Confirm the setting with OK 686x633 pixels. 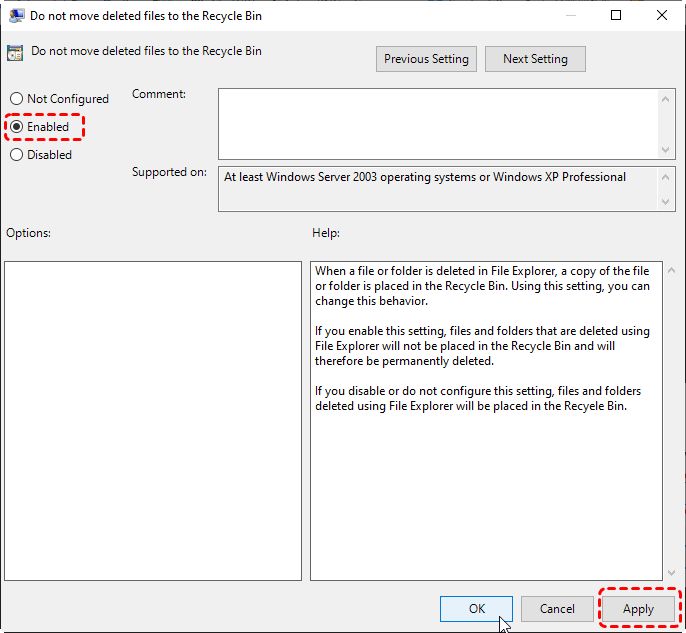tap(477, 608)
